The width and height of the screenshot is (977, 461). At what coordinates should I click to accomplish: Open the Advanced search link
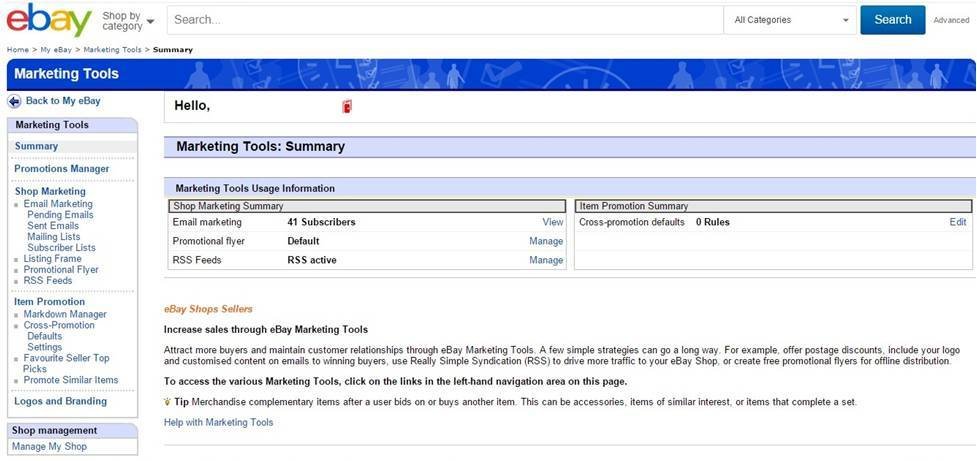click(951, 20)
